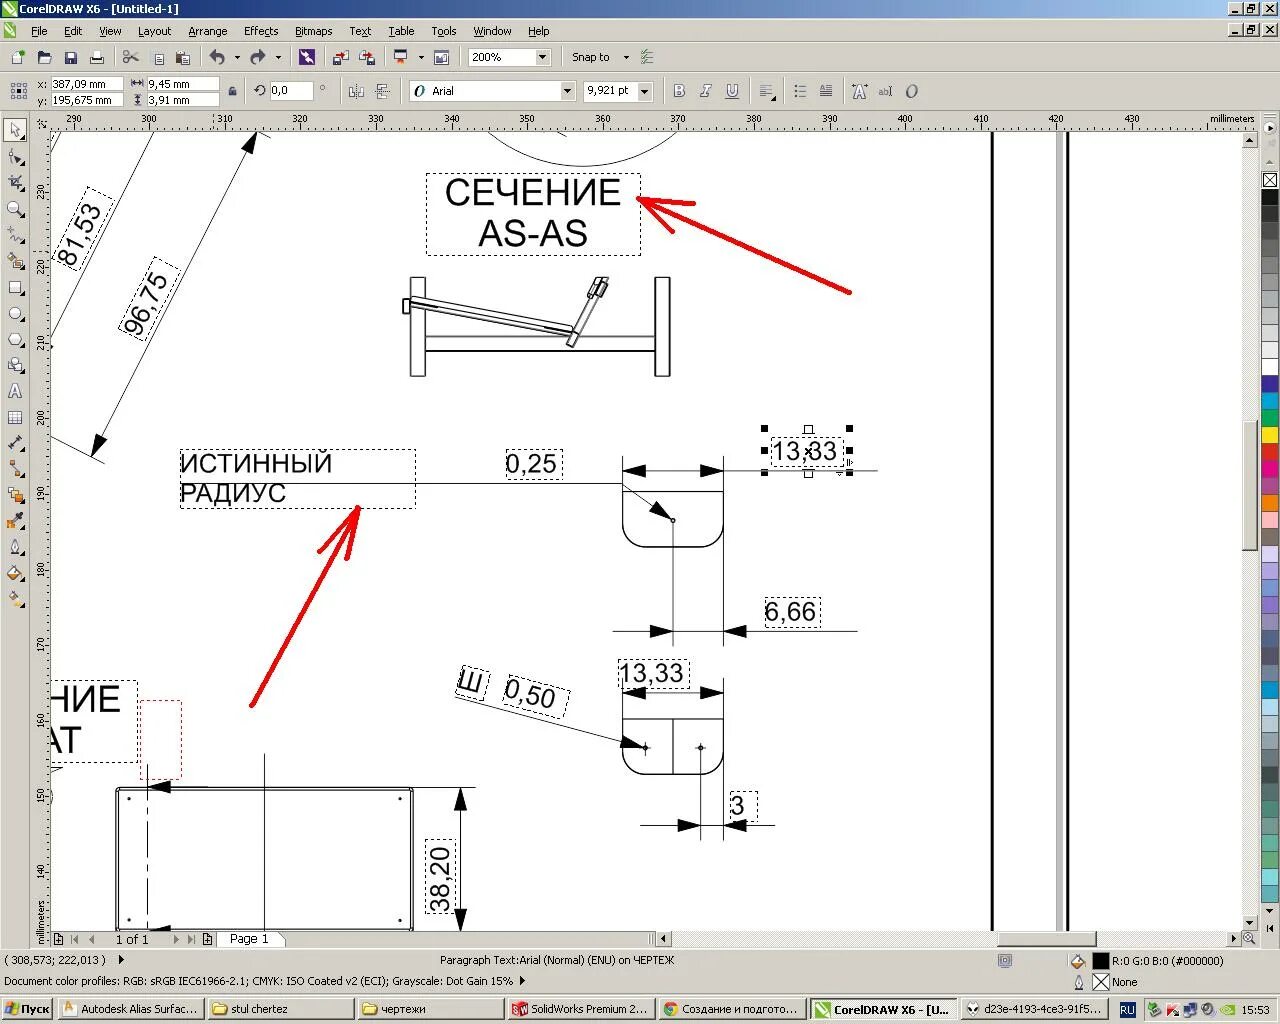Select the Pick tool in the toolbox
The image size is (1280, 1024).
(15, 130)
